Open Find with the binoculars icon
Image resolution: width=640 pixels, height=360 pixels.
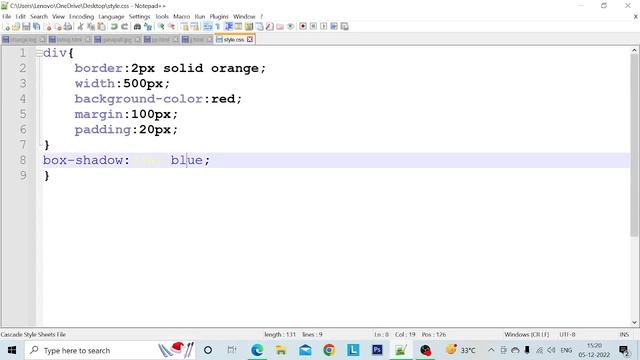(137, 27)
